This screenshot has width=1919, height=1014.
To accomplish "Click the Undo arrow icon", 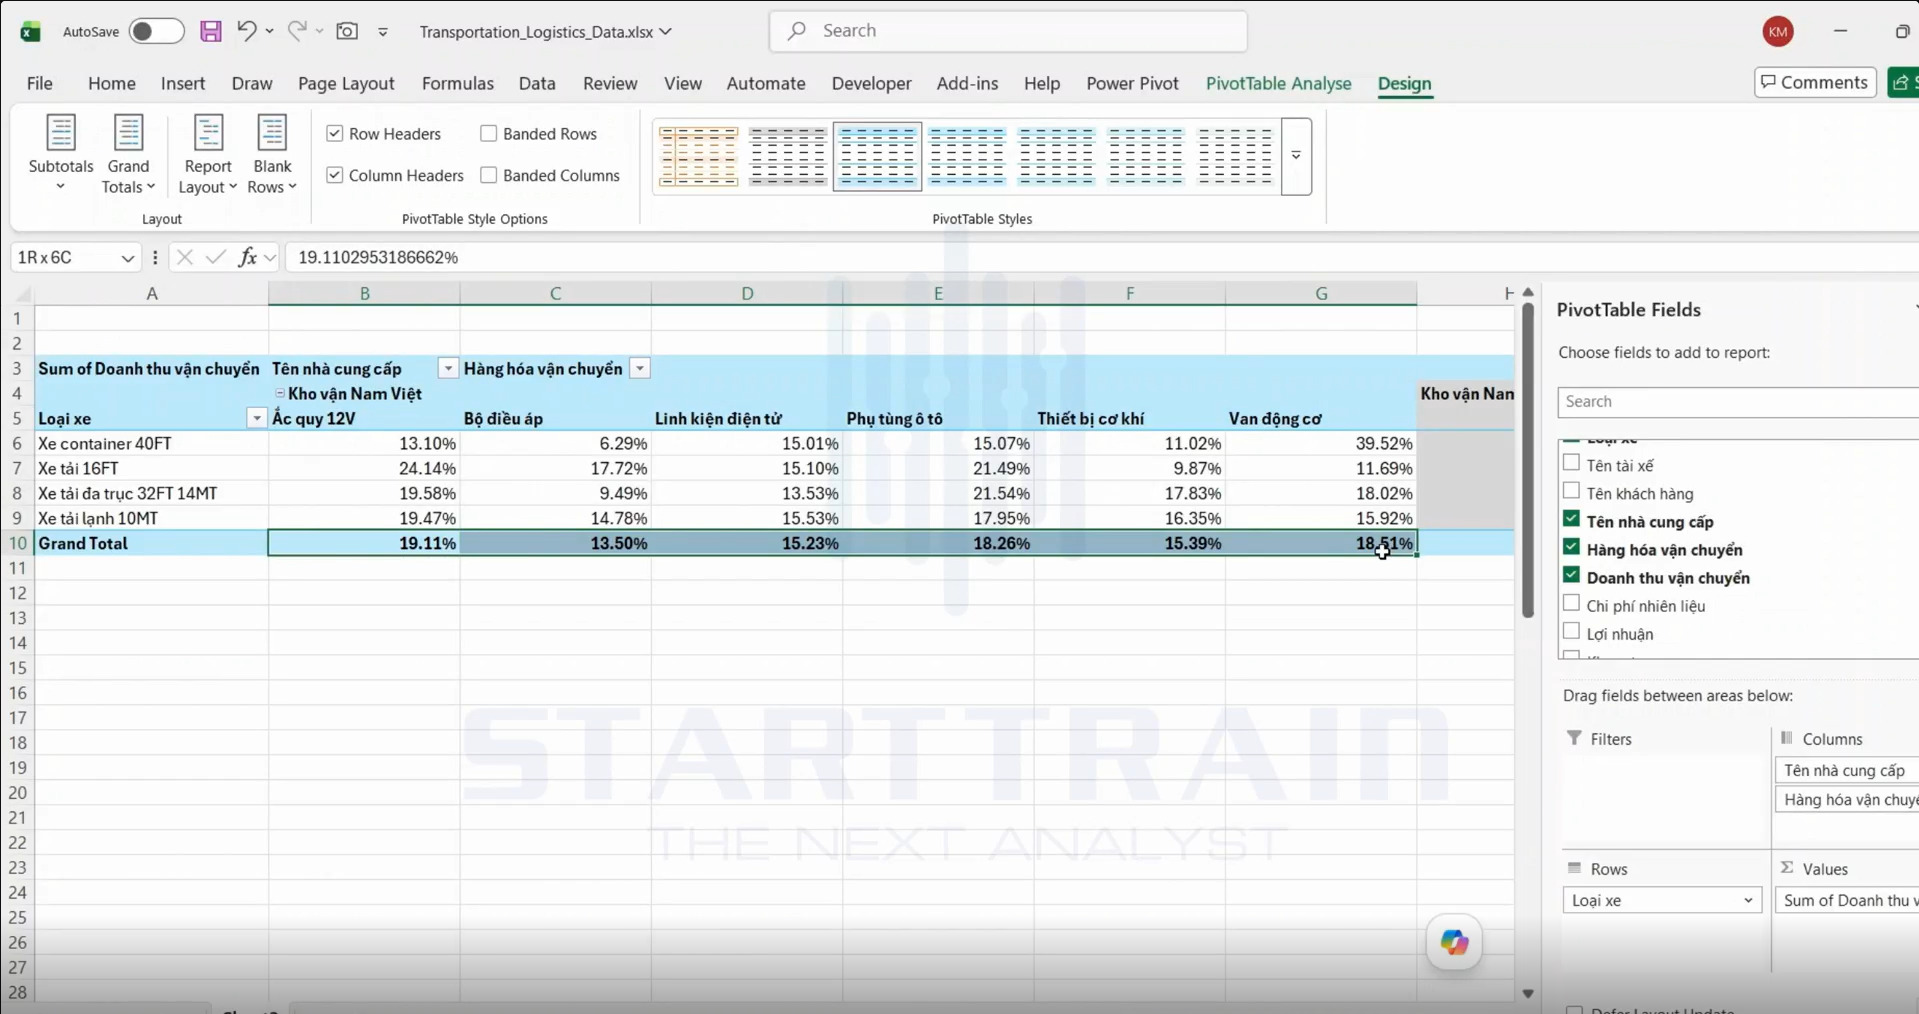I will pyautogui.click(x=246, y=31).
